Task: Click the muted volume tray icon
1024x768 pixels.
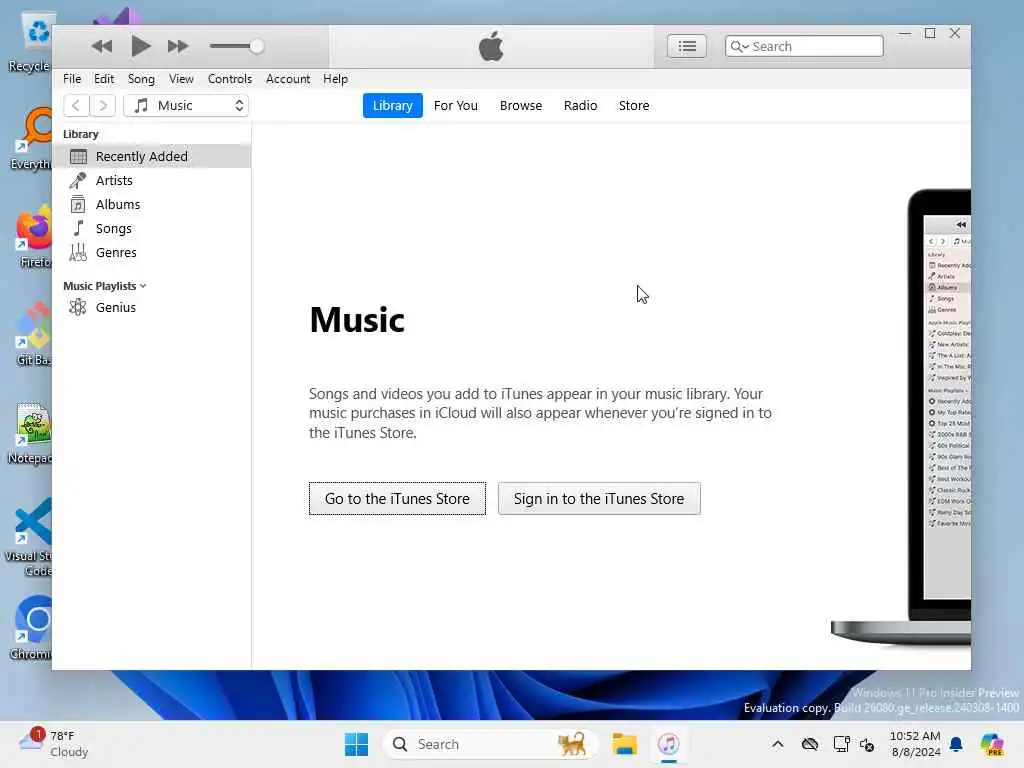Action: [x=867, y=744]
